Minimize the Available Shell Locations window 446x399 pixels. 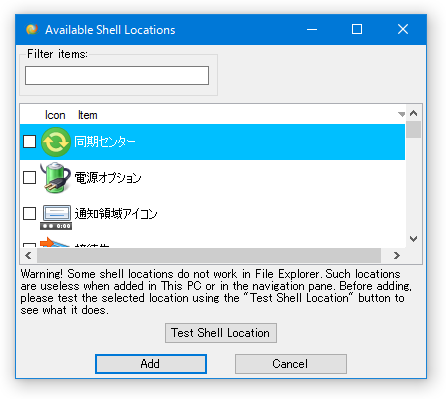point(312,29)
